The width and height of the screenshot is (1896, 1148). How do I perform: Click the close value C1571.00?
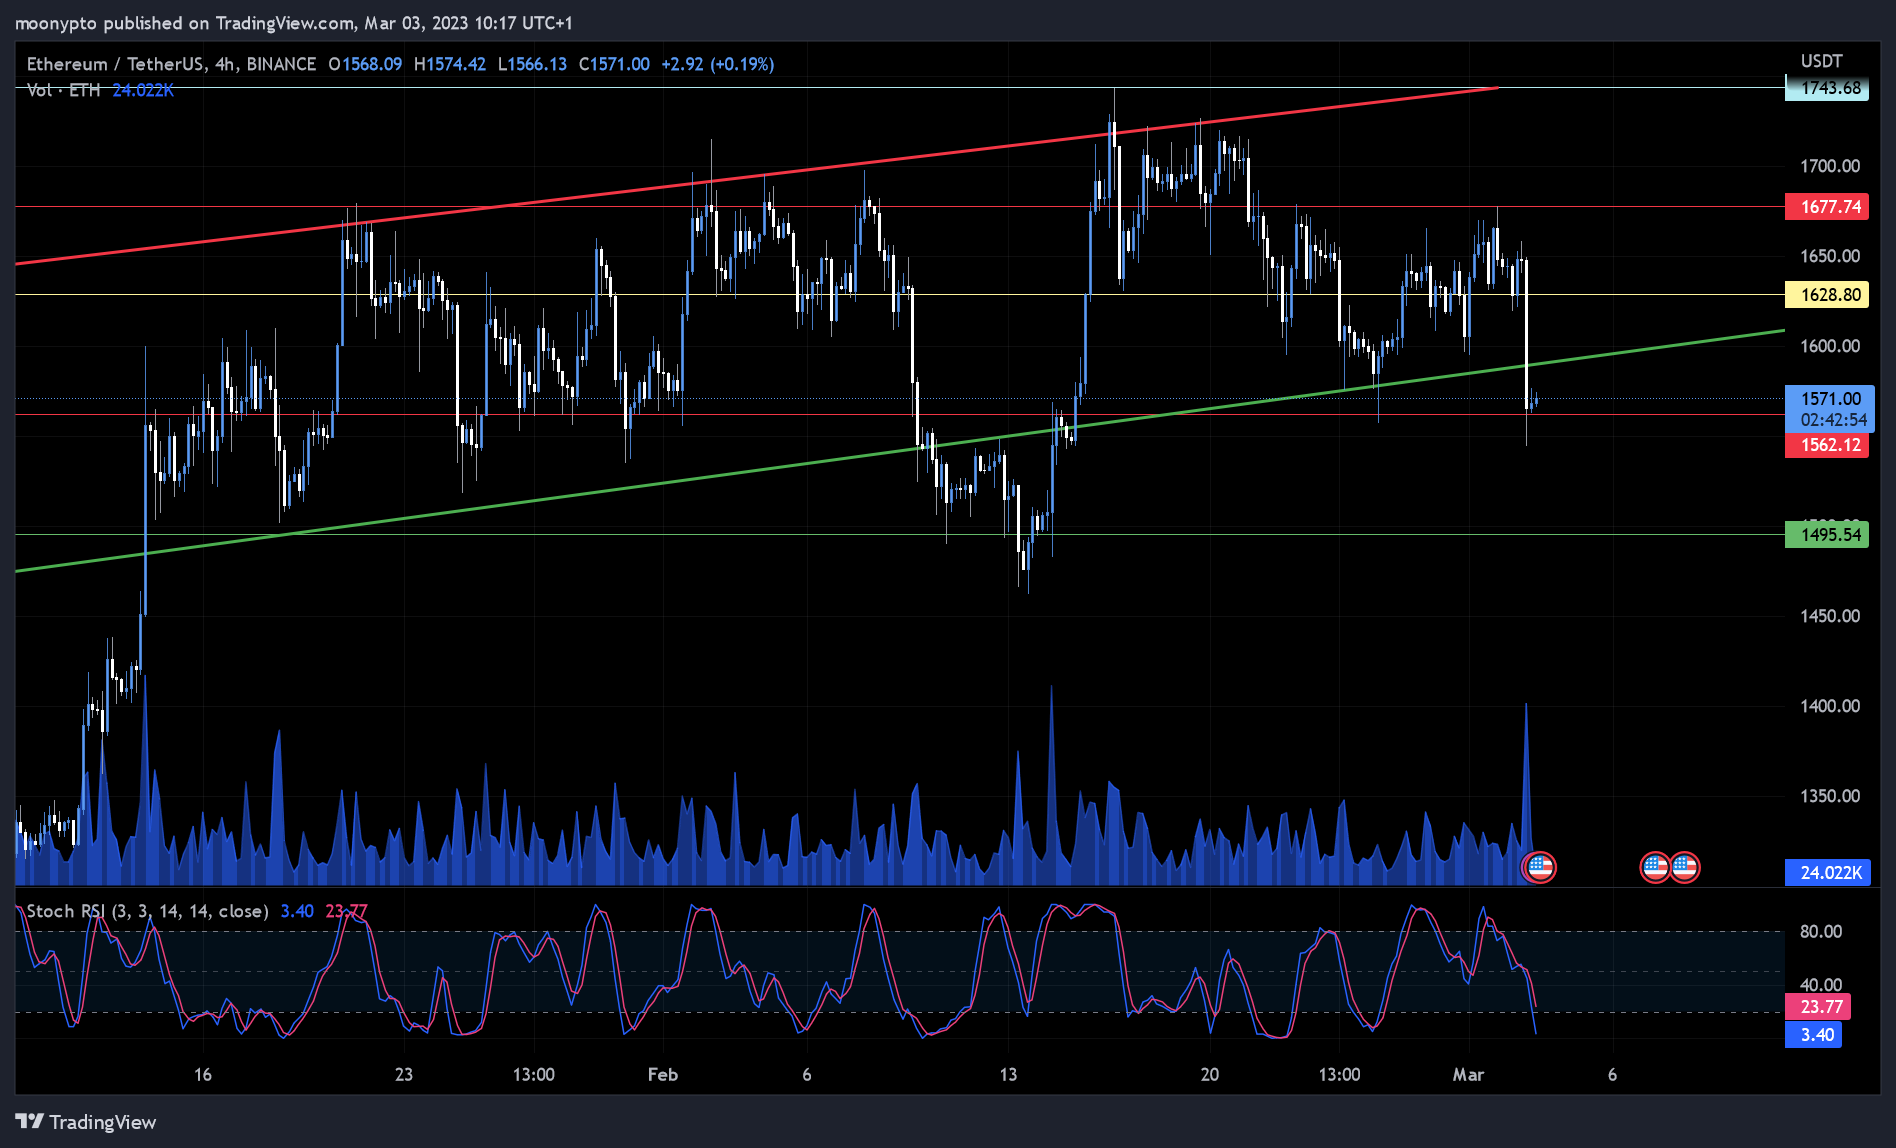[614, 64]
